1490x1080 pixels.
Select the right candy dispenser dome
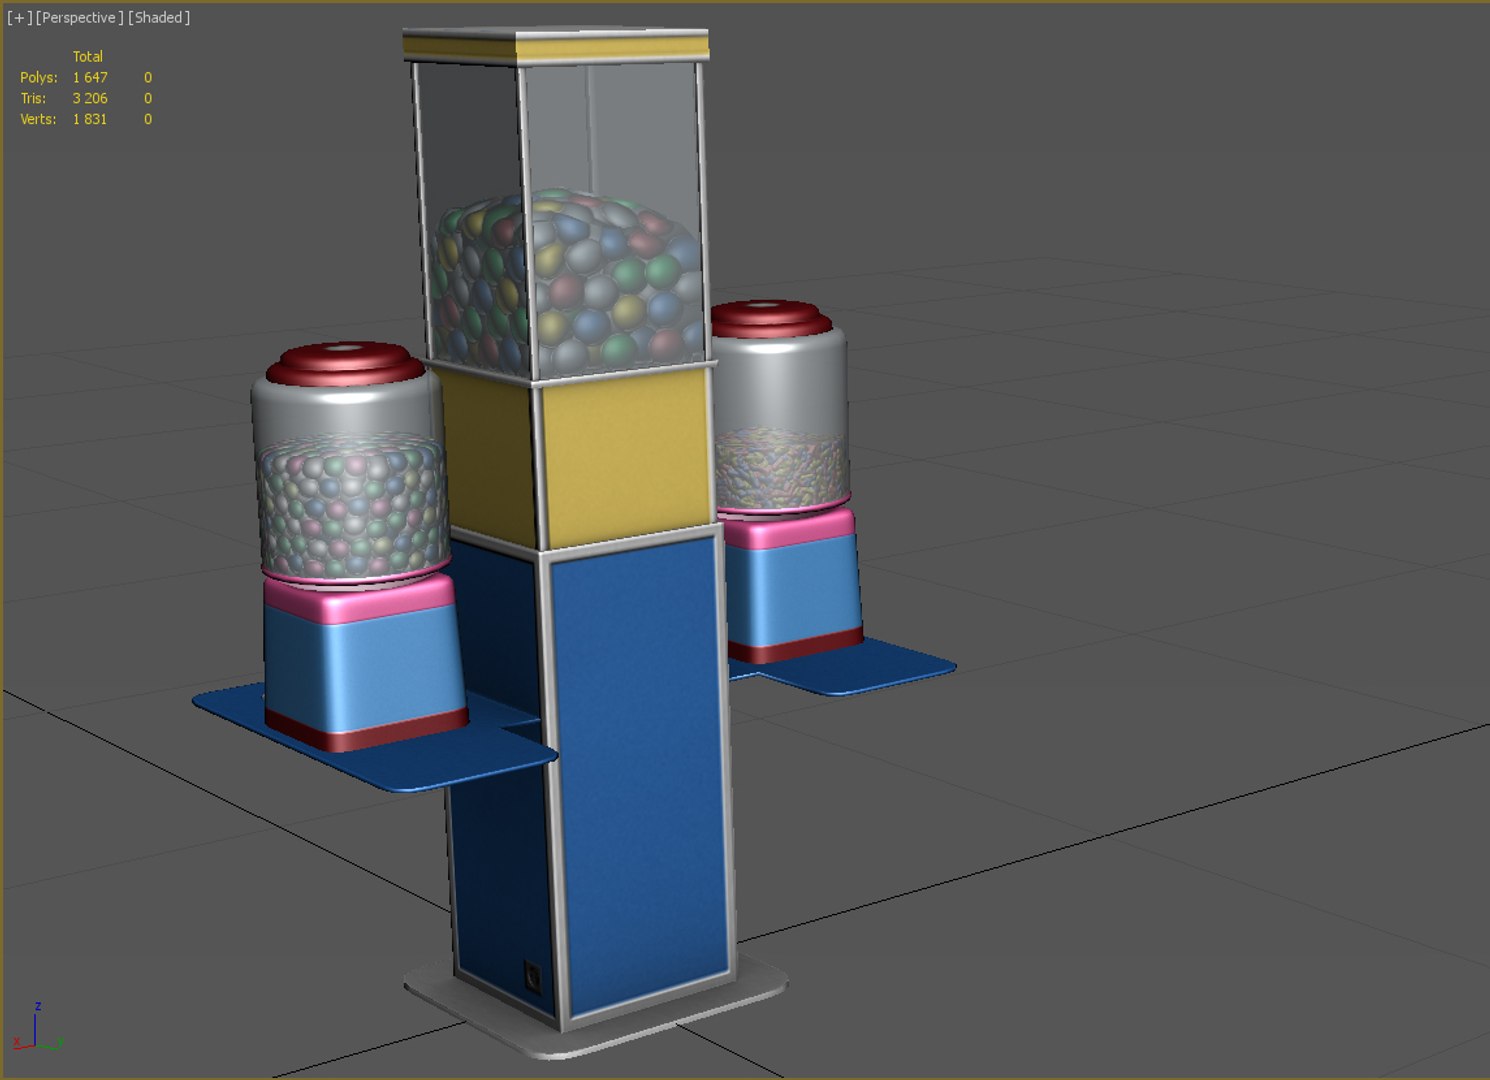tap(780, 410)
